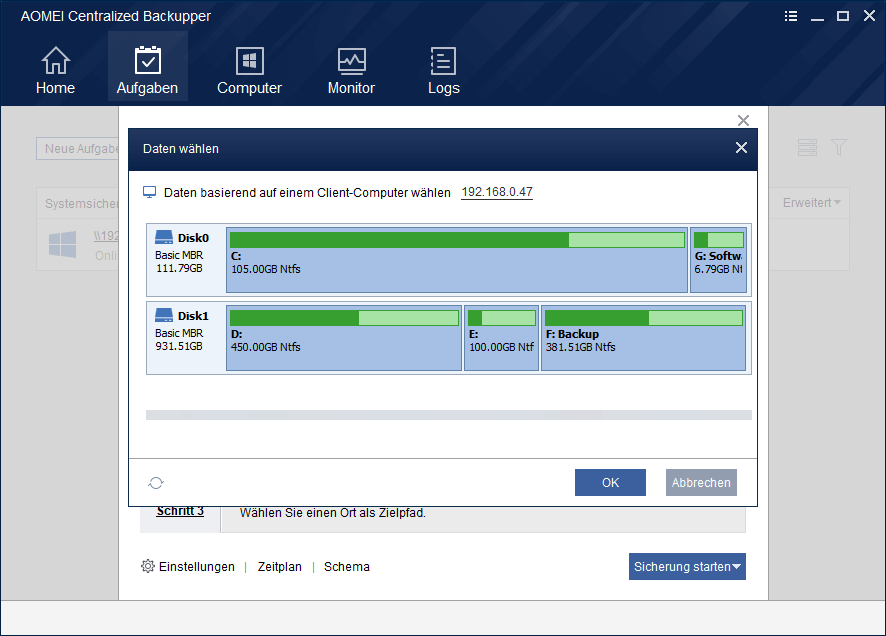Close the Daten wählen dialog

coord(741,148)
